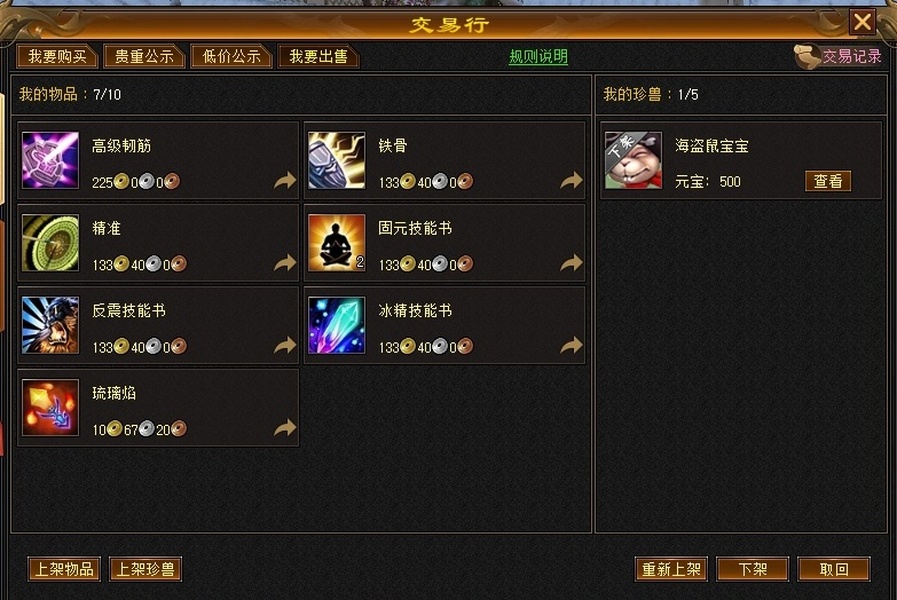Click the 重新上架 button
The width and height of the screenshot is (897, 600).
[x=671, y=569]
